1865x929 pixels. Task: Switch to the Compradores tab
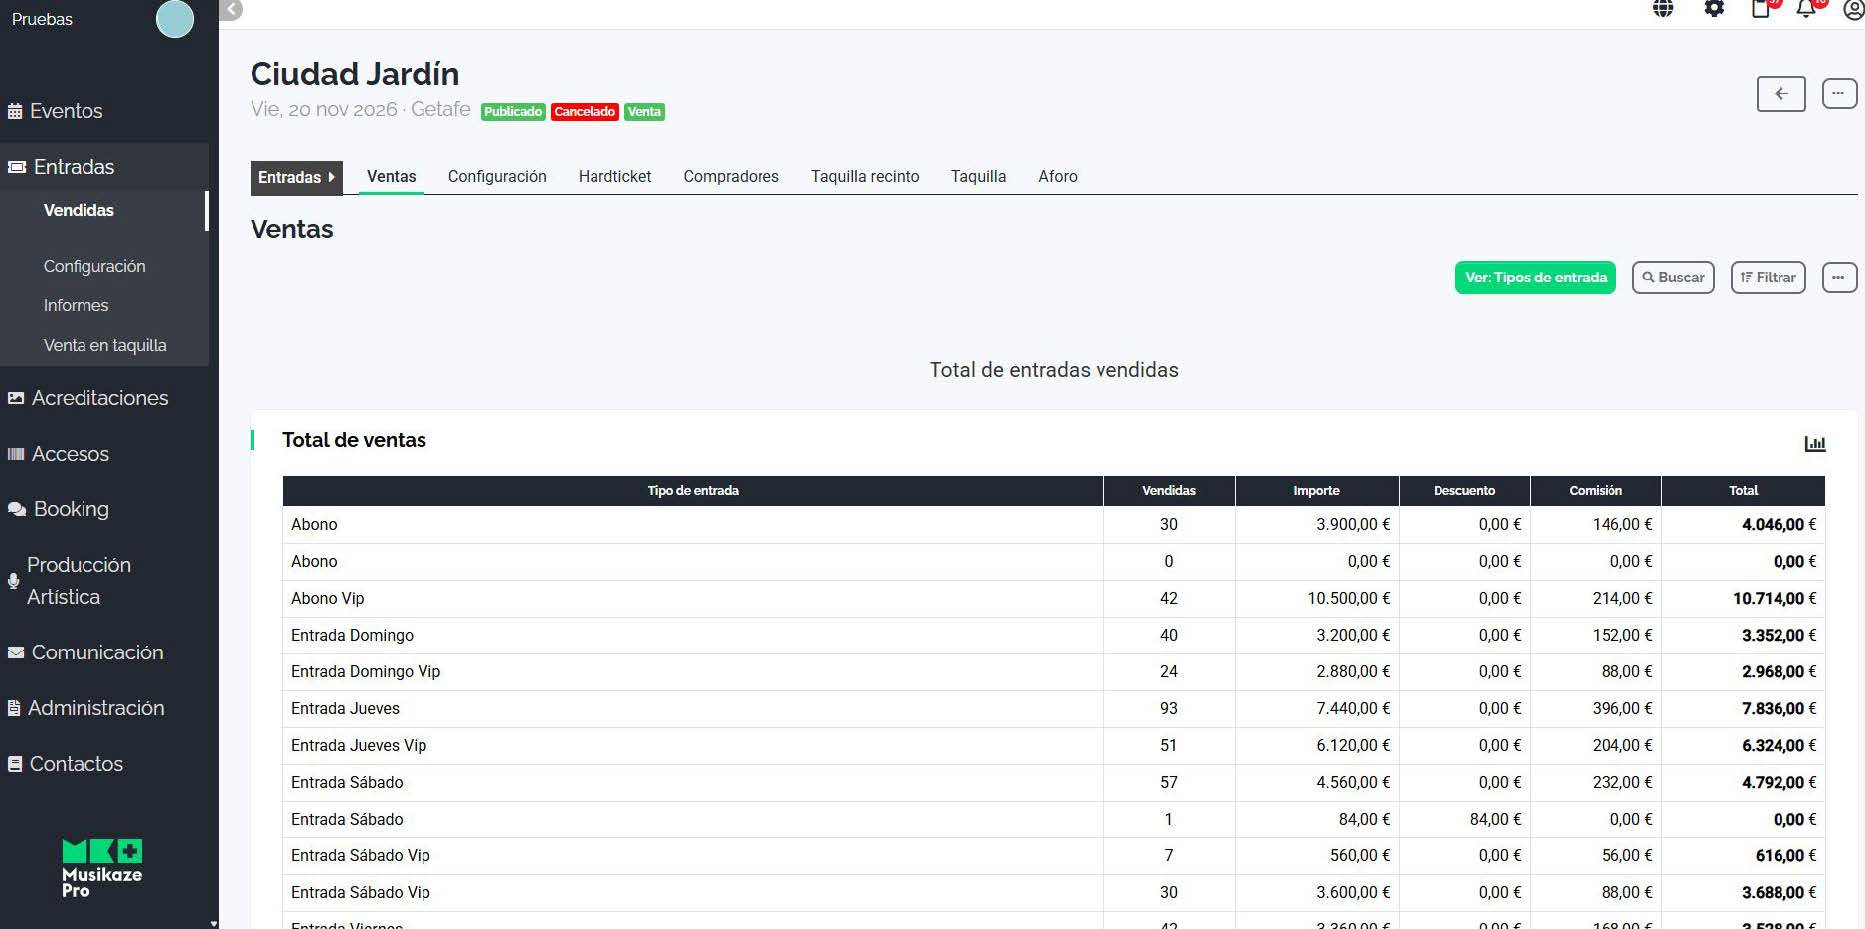(731, 176)
